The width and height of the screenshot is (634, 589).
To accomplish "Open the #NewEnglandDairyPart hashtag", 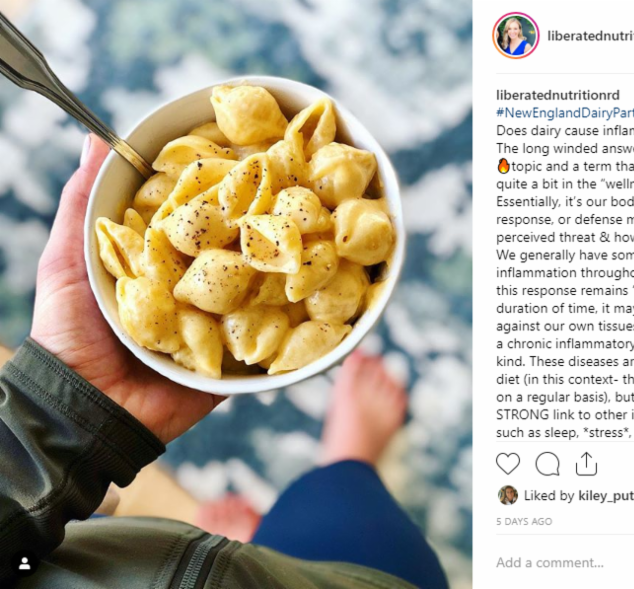I will click(x=565, y=113).
